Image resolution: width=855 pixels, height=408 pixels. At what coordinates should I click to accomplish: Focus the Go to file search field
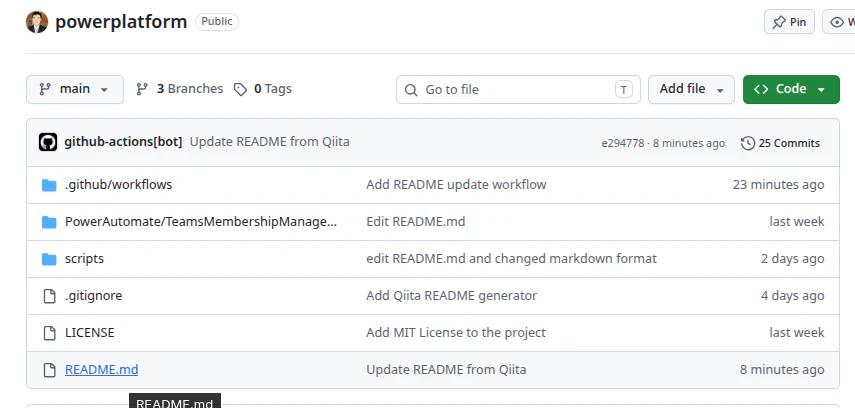coord(518,89)
